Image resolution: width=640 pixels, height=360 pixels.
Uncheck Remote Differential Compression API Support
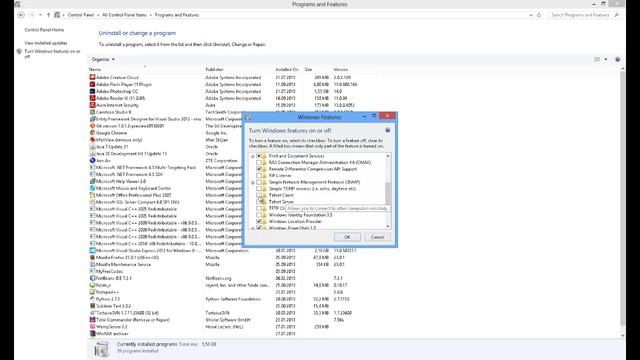(x=259, y=169)
